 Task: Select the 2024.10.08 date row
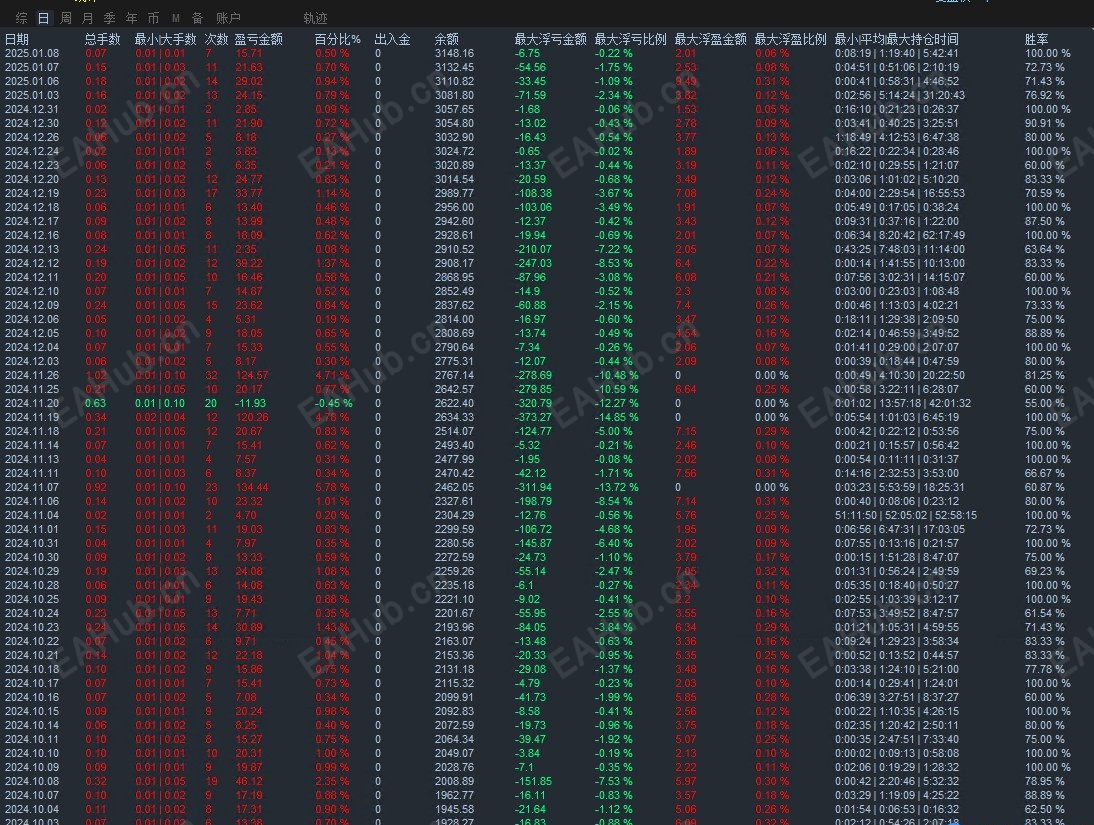point(32,781)
